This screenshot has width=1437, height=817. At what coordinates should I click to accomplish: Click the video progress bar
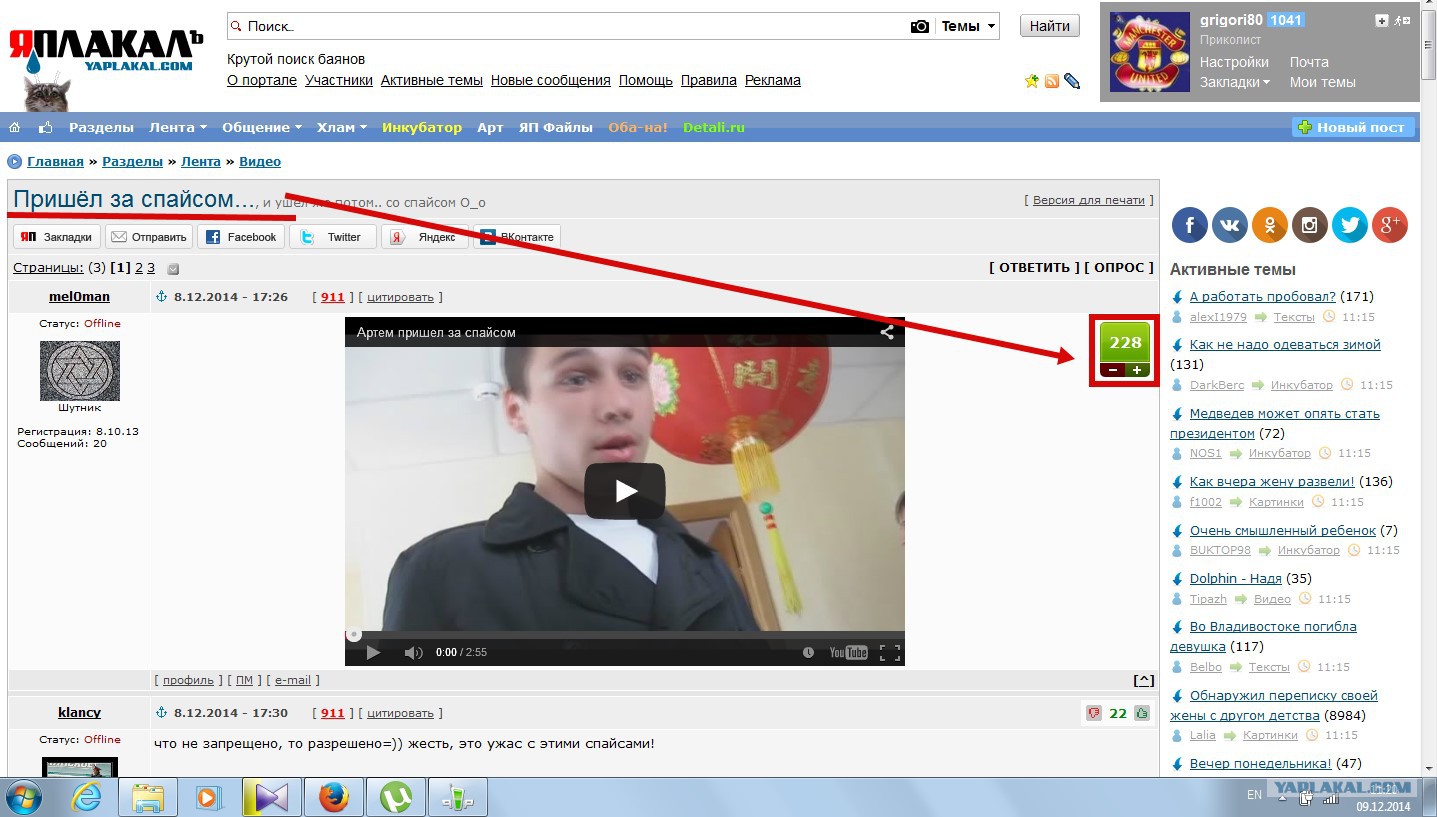[x=625, y=634]
